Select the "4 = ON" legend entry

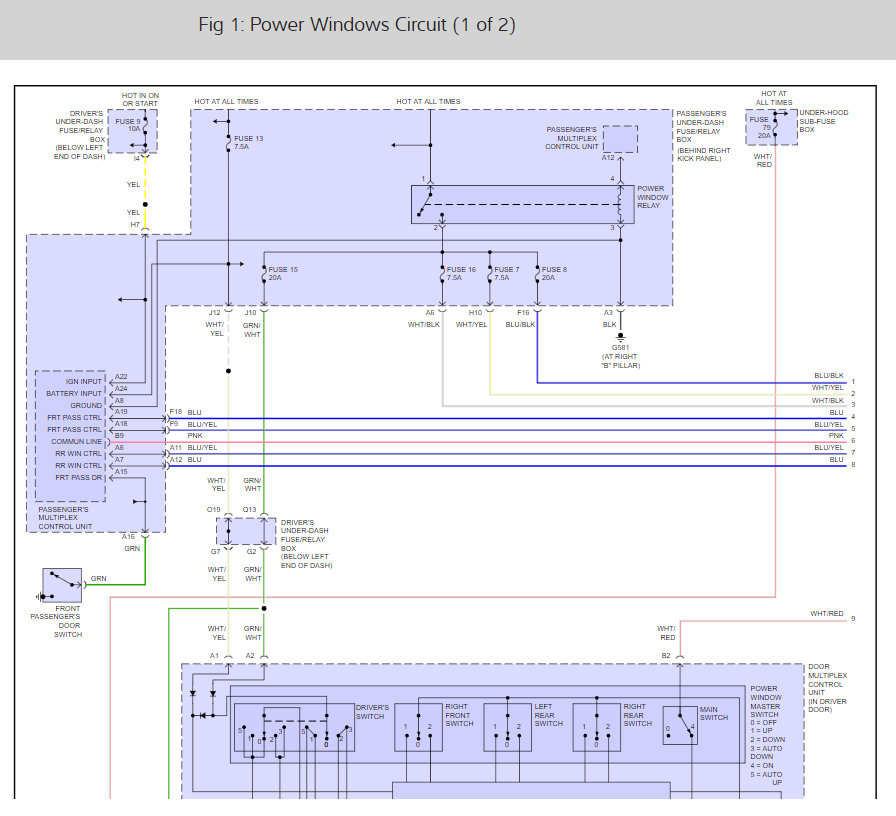click(x=762, y=765)
